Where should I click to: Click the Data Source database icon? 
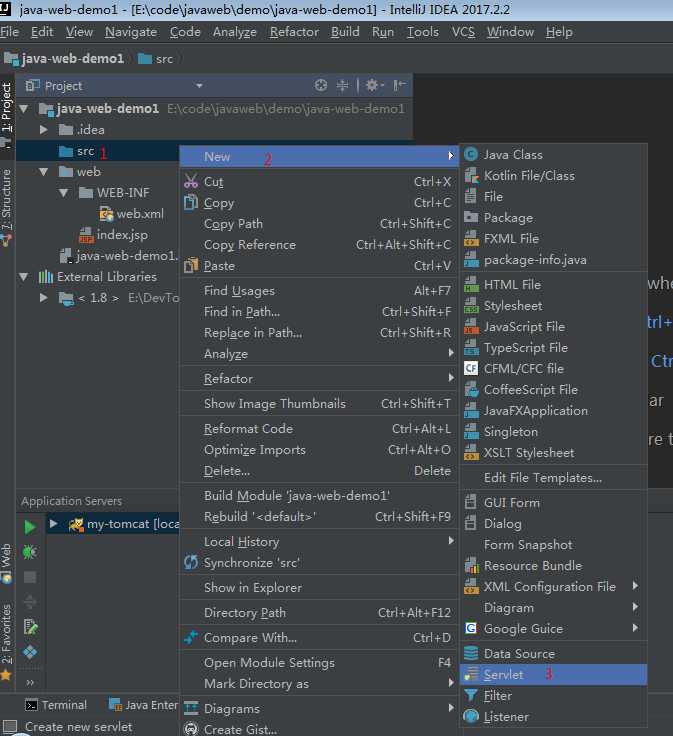click(471, 653)
